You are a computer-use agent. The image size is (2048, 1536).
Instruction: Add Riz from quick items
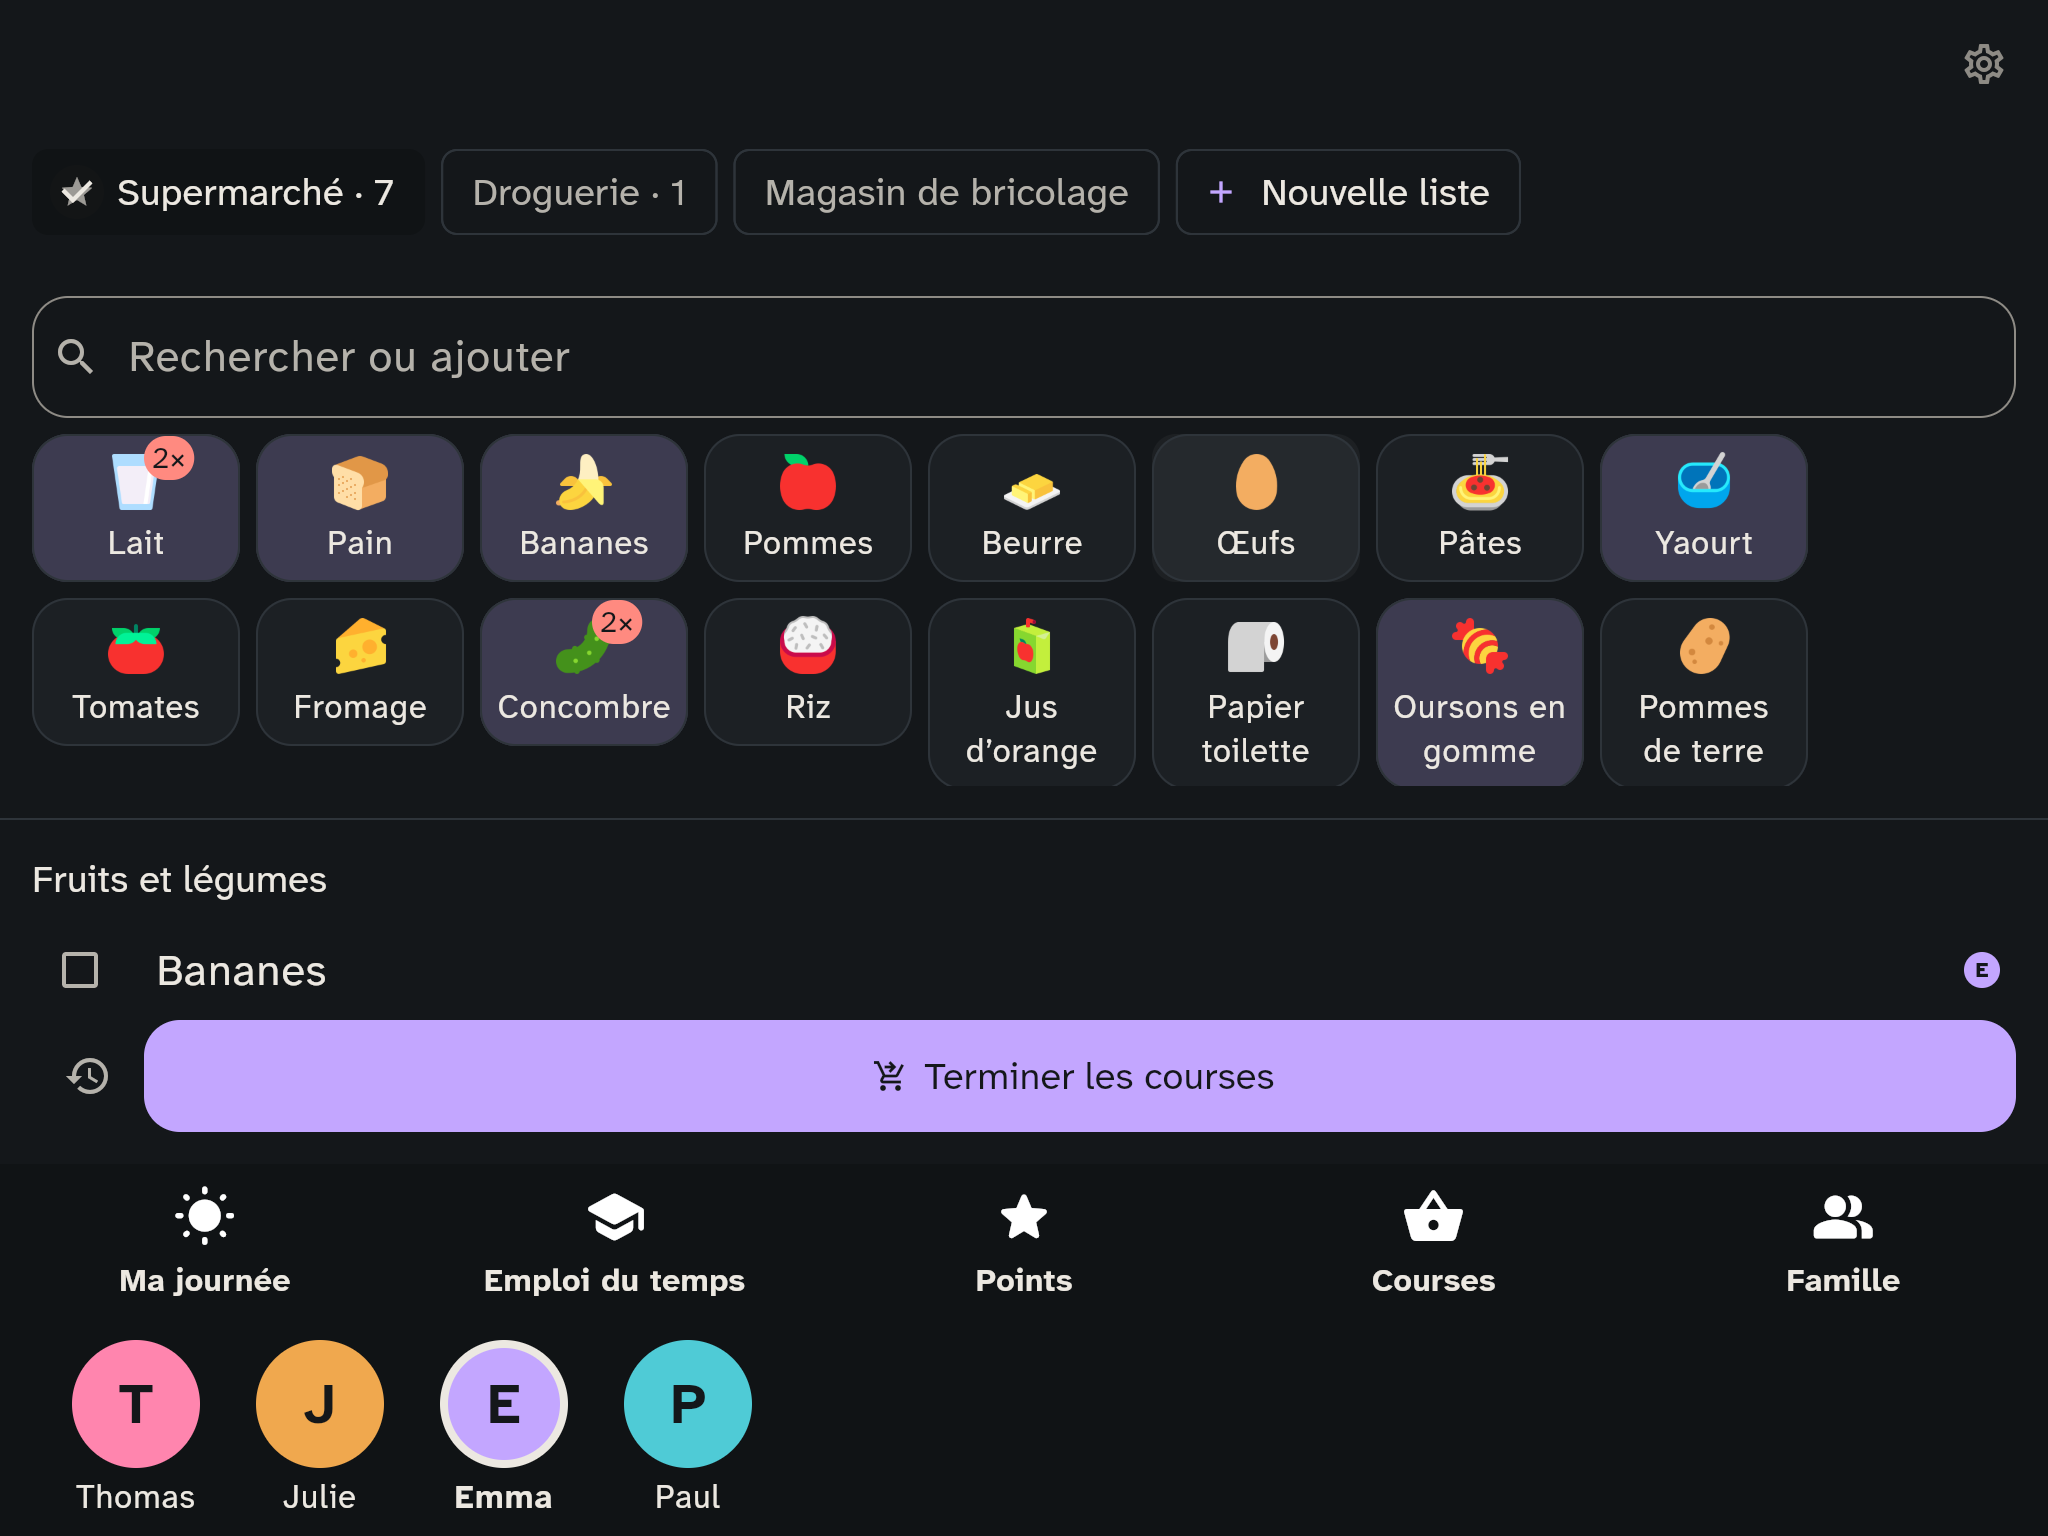point(808,672)
